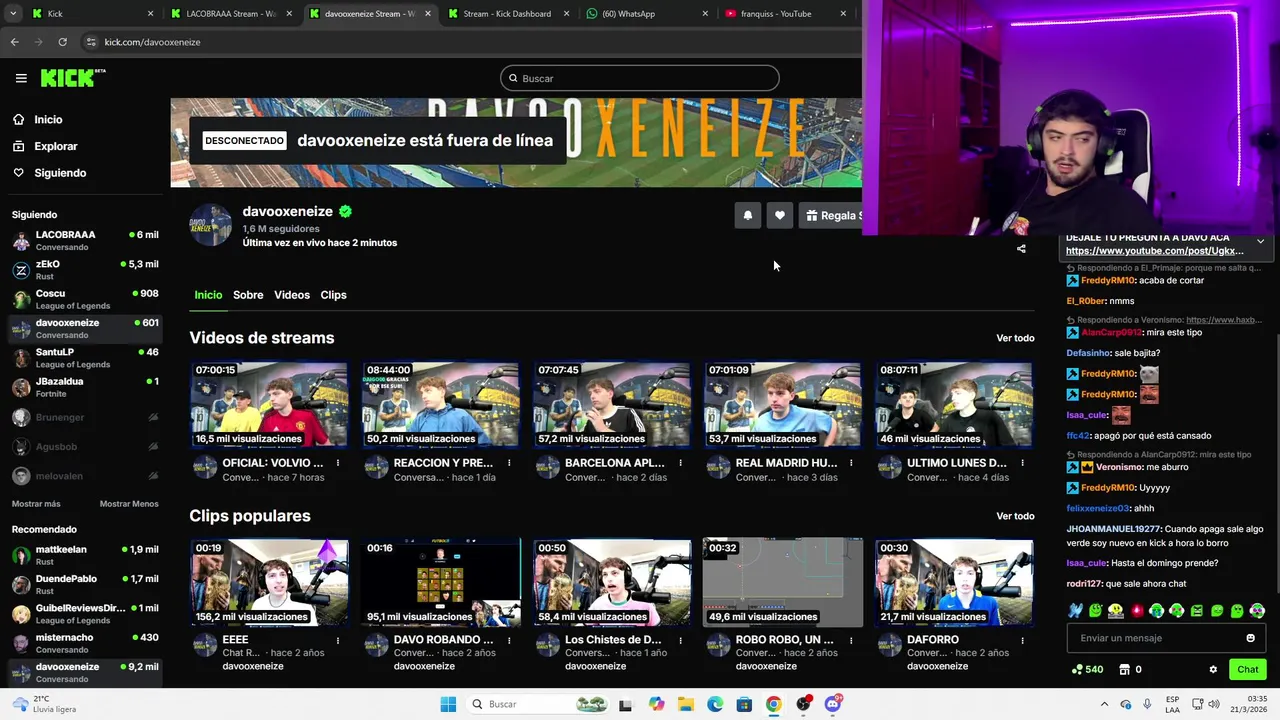Select SantuLP in the Siguiendo list
This screenshot has height=720, width=1280.
coord(85,358)
